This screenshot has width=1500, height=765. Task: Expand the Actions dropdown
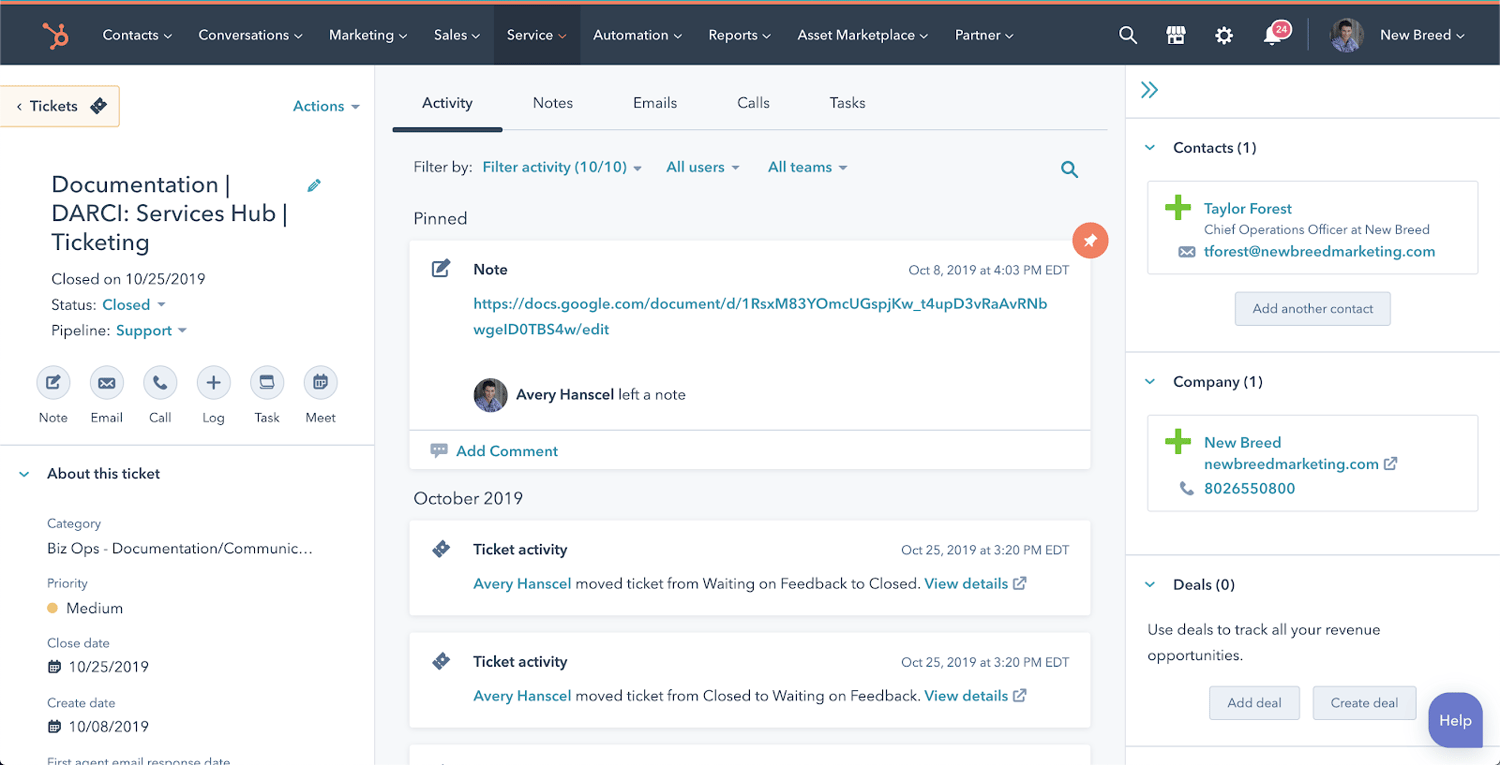(325, 106)
